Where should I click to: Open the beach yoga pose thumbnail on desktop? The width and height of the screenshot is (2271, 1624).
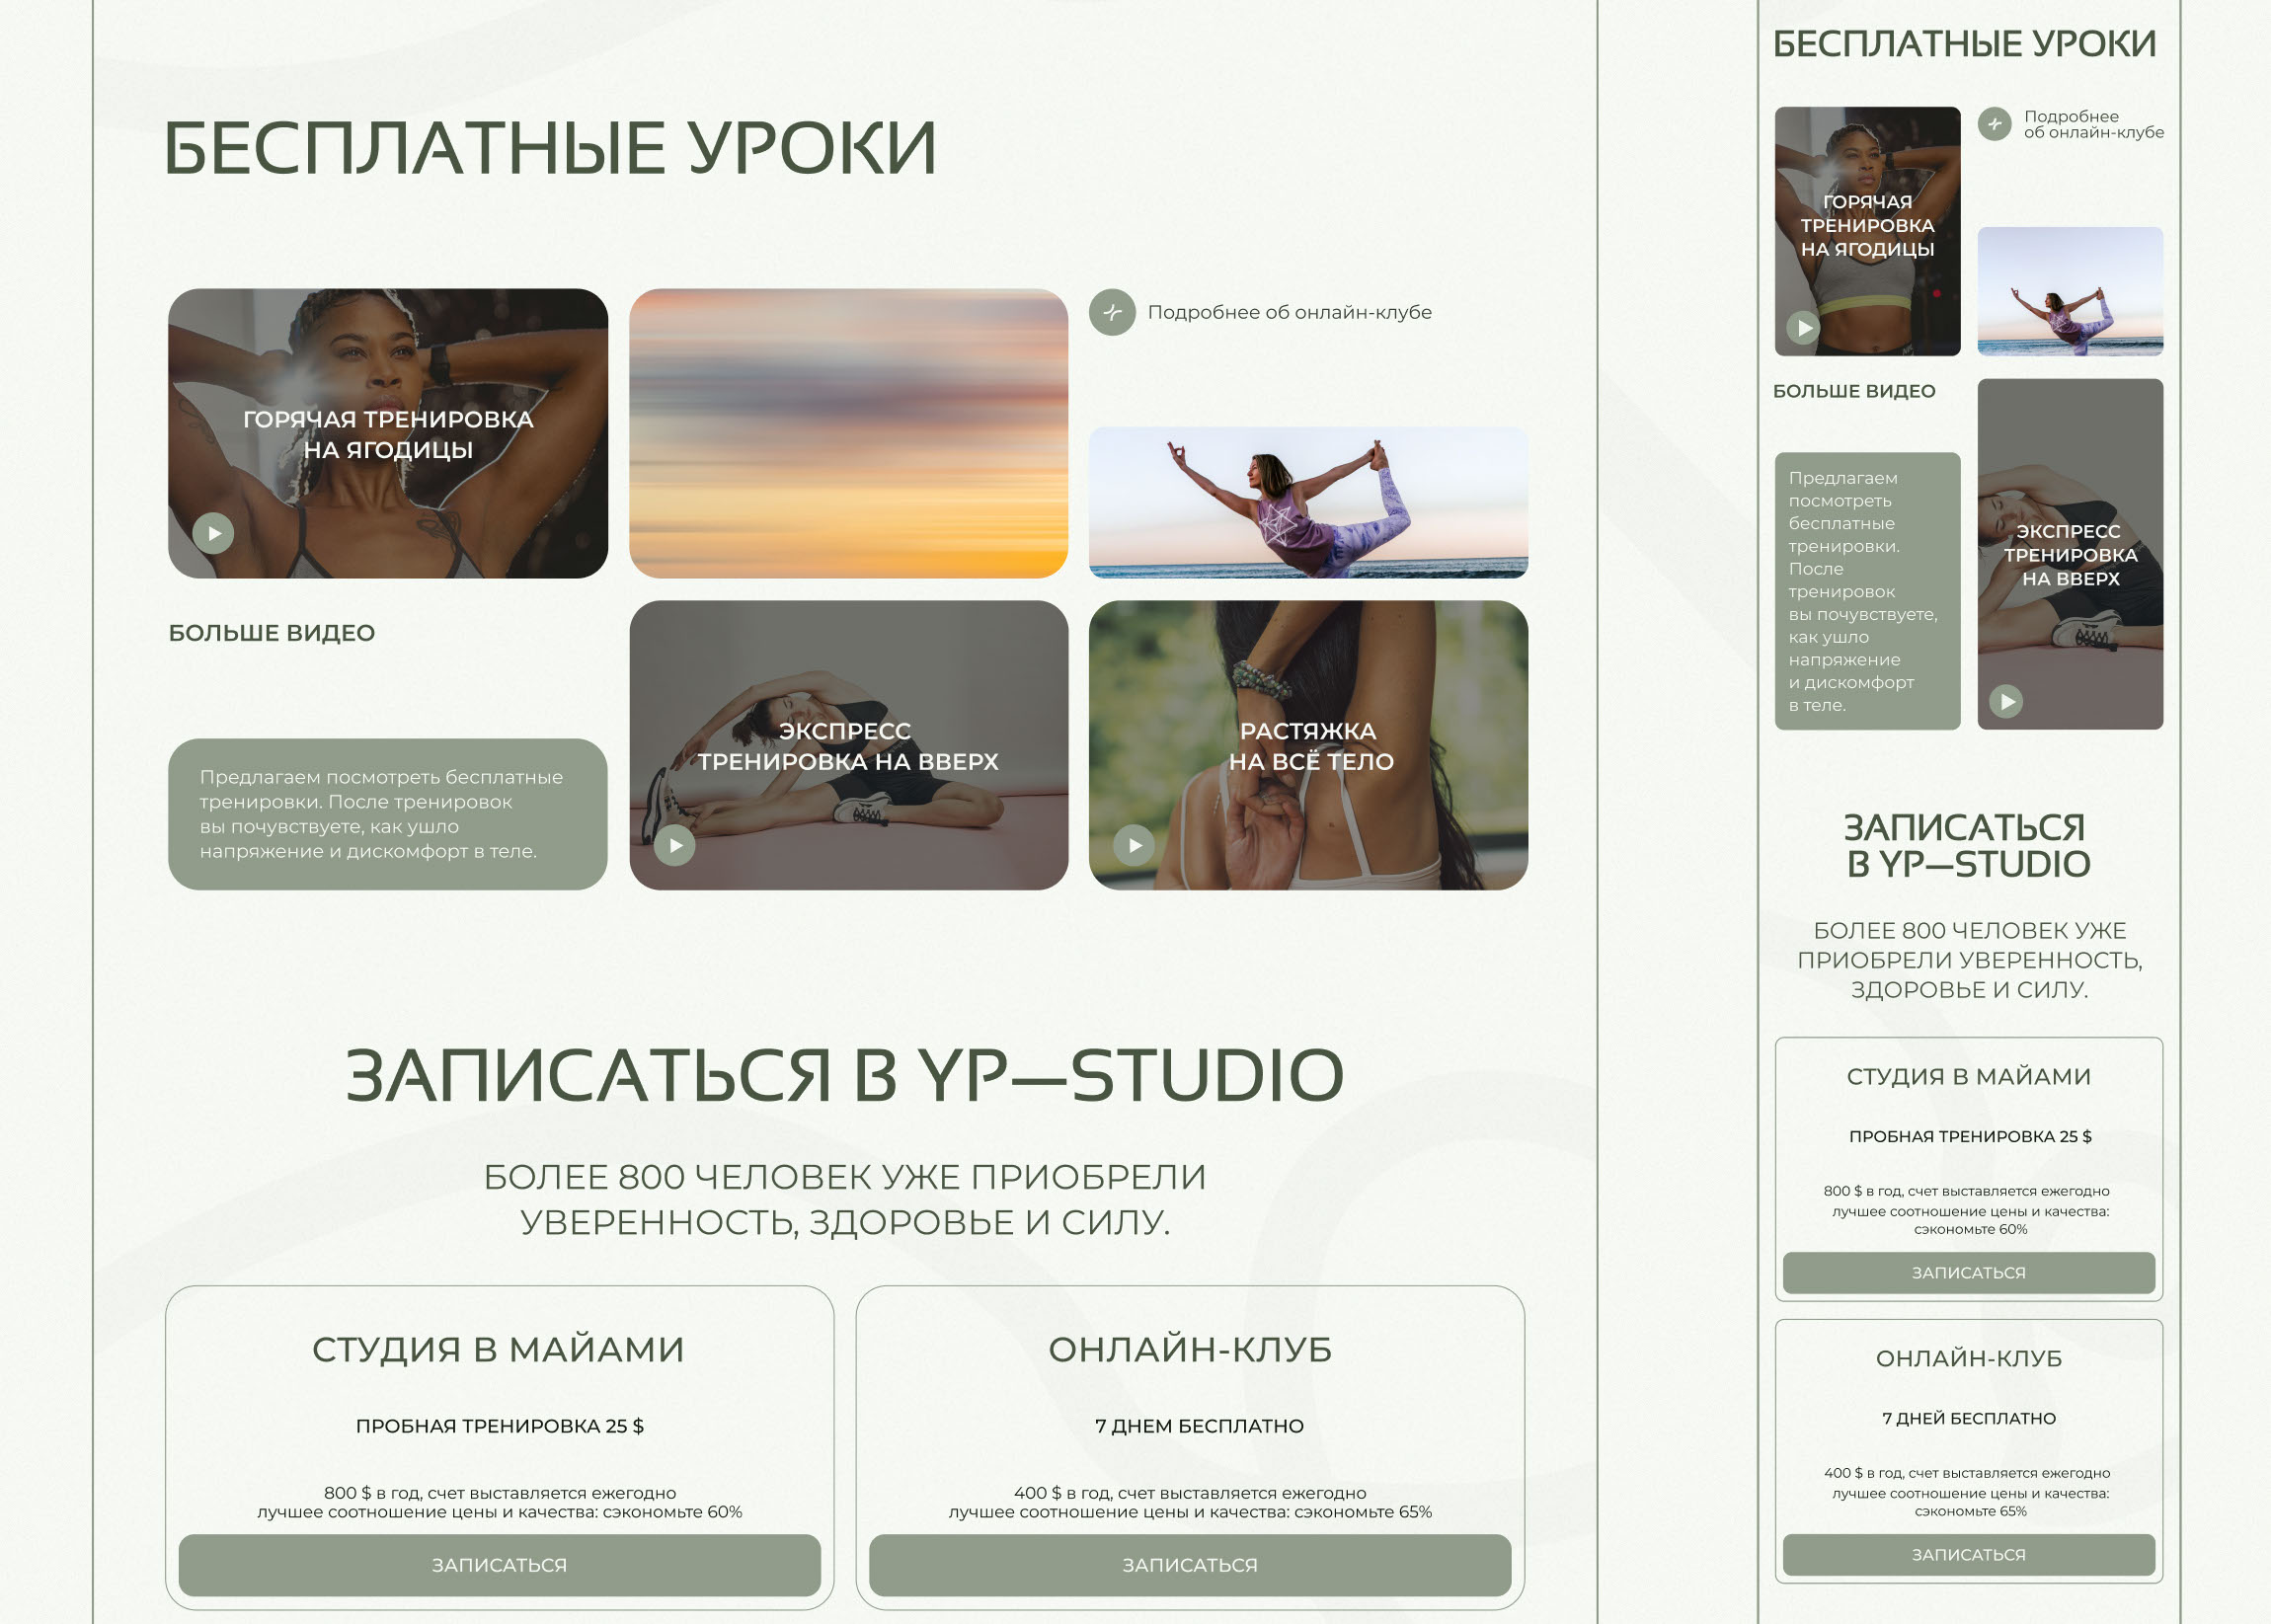[x=1307, y=502]
